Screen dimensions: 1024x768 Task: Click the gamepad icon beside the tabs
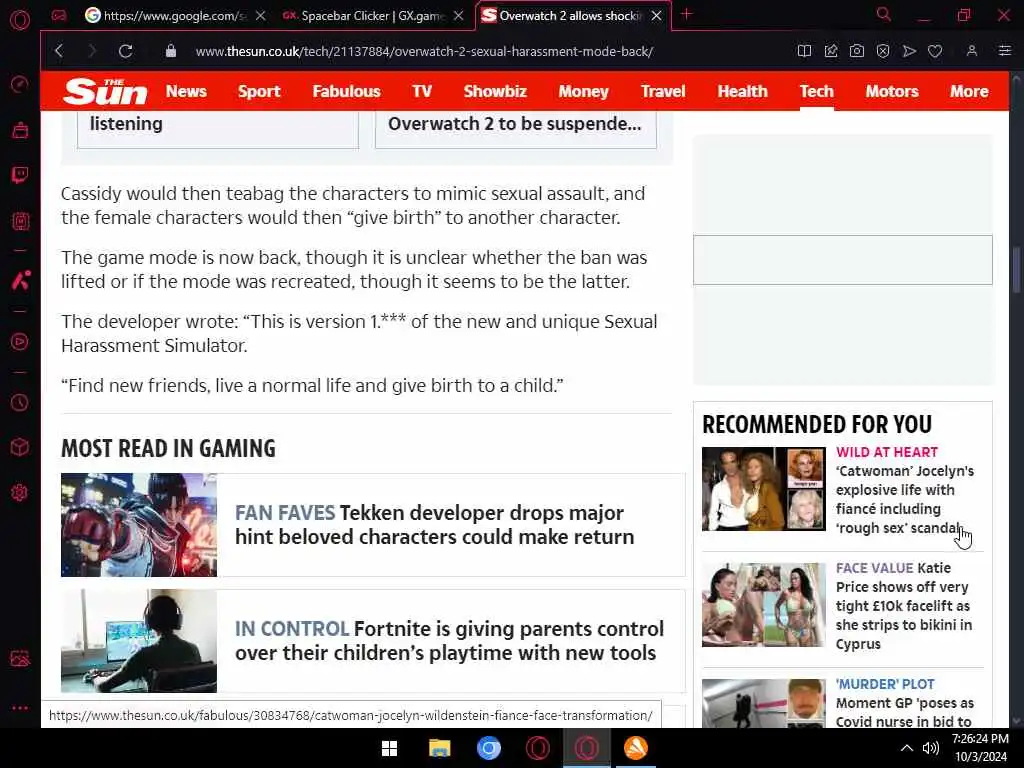click(x=59, y=15)
